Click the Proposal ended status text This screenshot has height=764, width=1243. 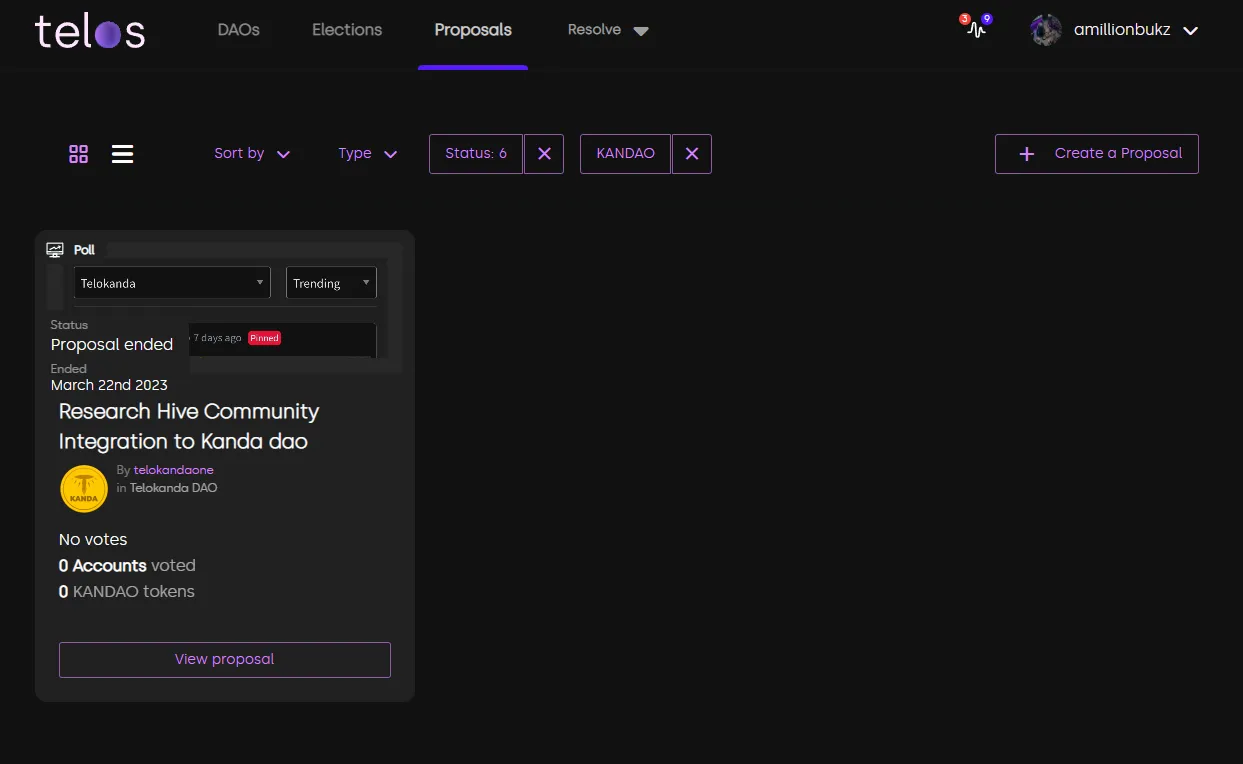point(112,344)
